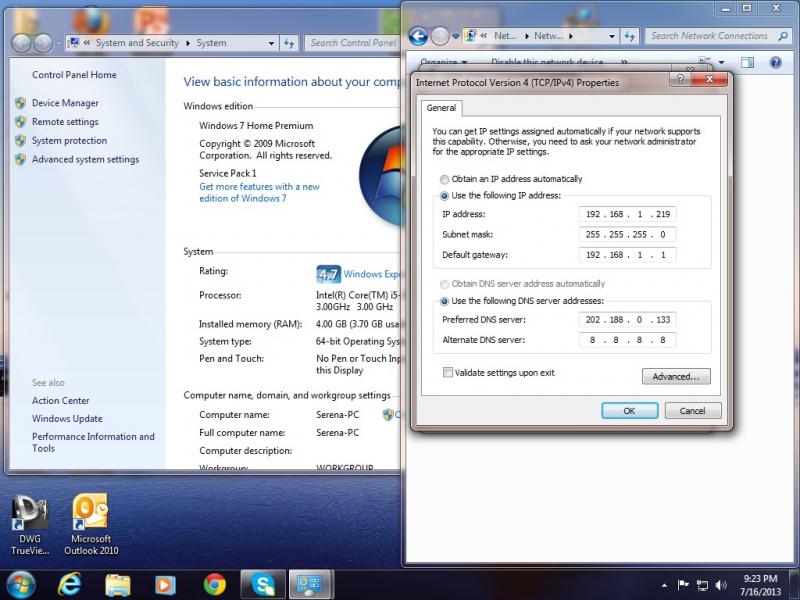The height and width of the screenshot is (600, 800).
Task: Toggle Validate settings upon exit checkbox
Action: click(x=447, y=372)
